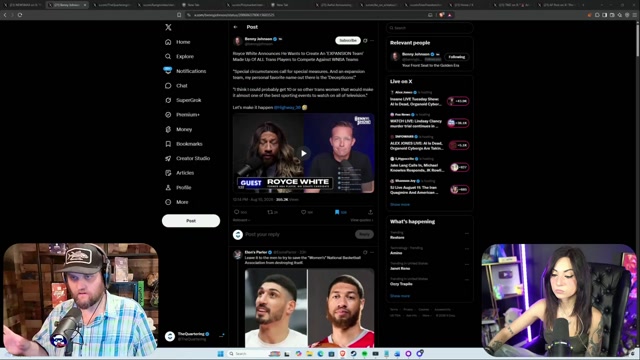This screenshot has width=640, height=360.
Task: Click the browser back arrow
Action: [5, 15]
